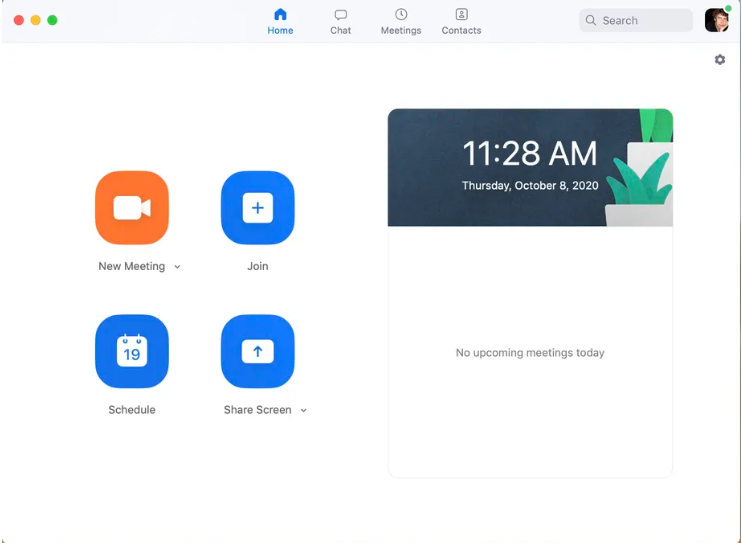Select the Home tab
The width and height of the screenshot is (742, 543).
coord(280,21)
